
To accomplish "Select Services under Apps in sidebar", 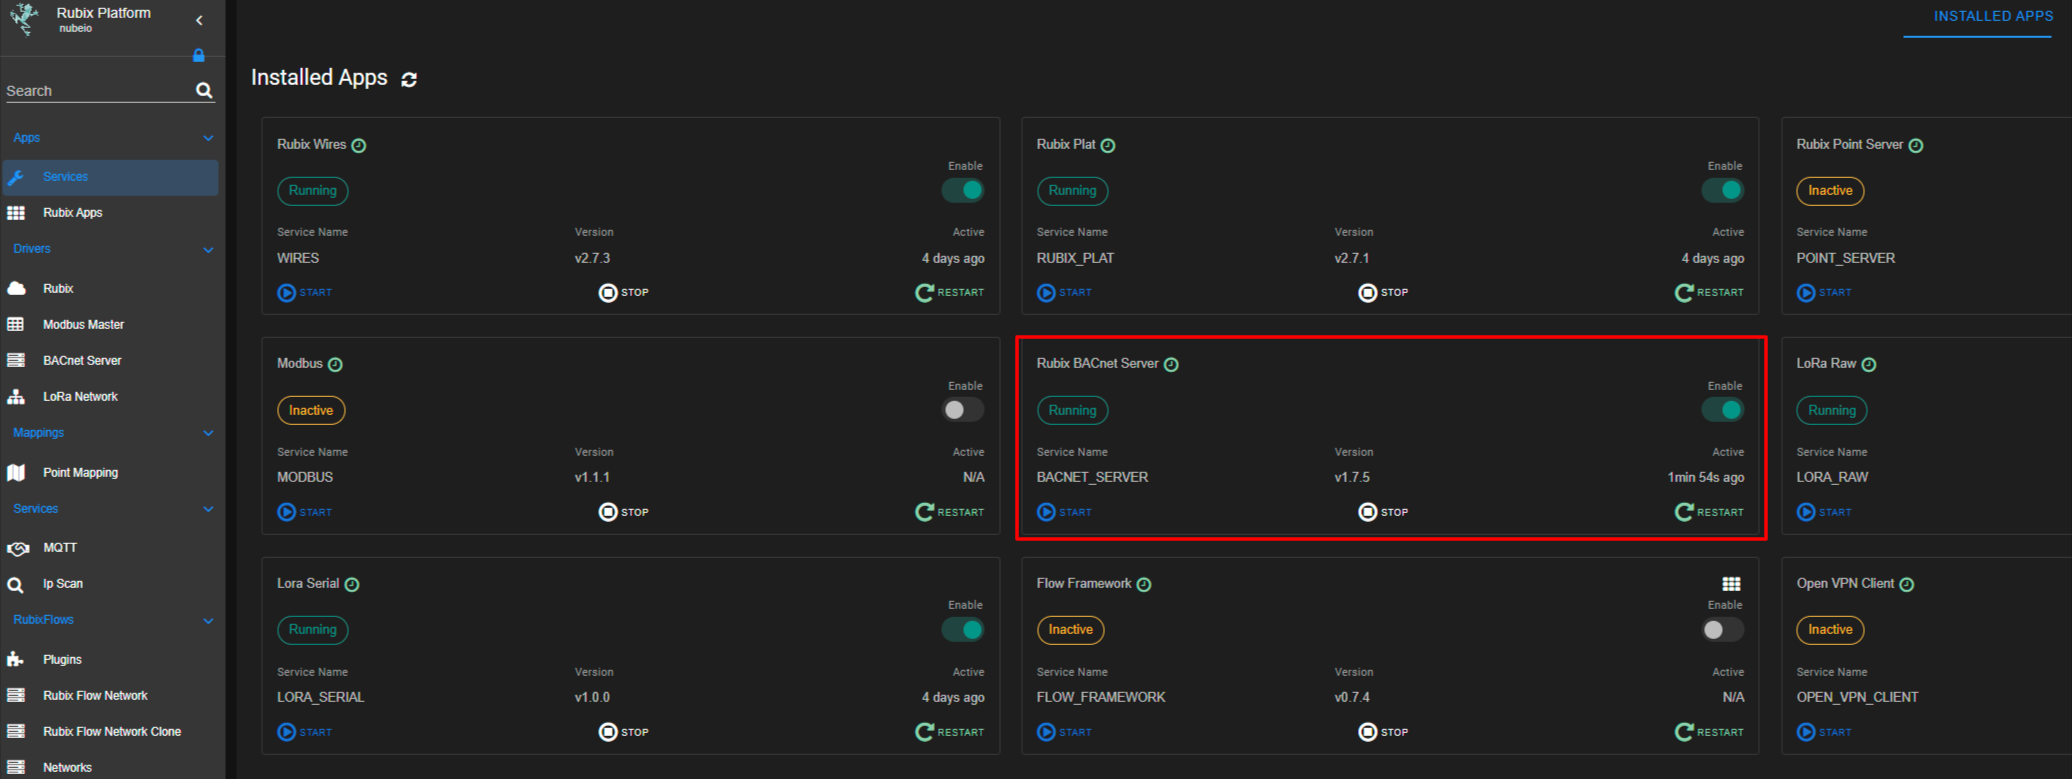I will (110, 177).
